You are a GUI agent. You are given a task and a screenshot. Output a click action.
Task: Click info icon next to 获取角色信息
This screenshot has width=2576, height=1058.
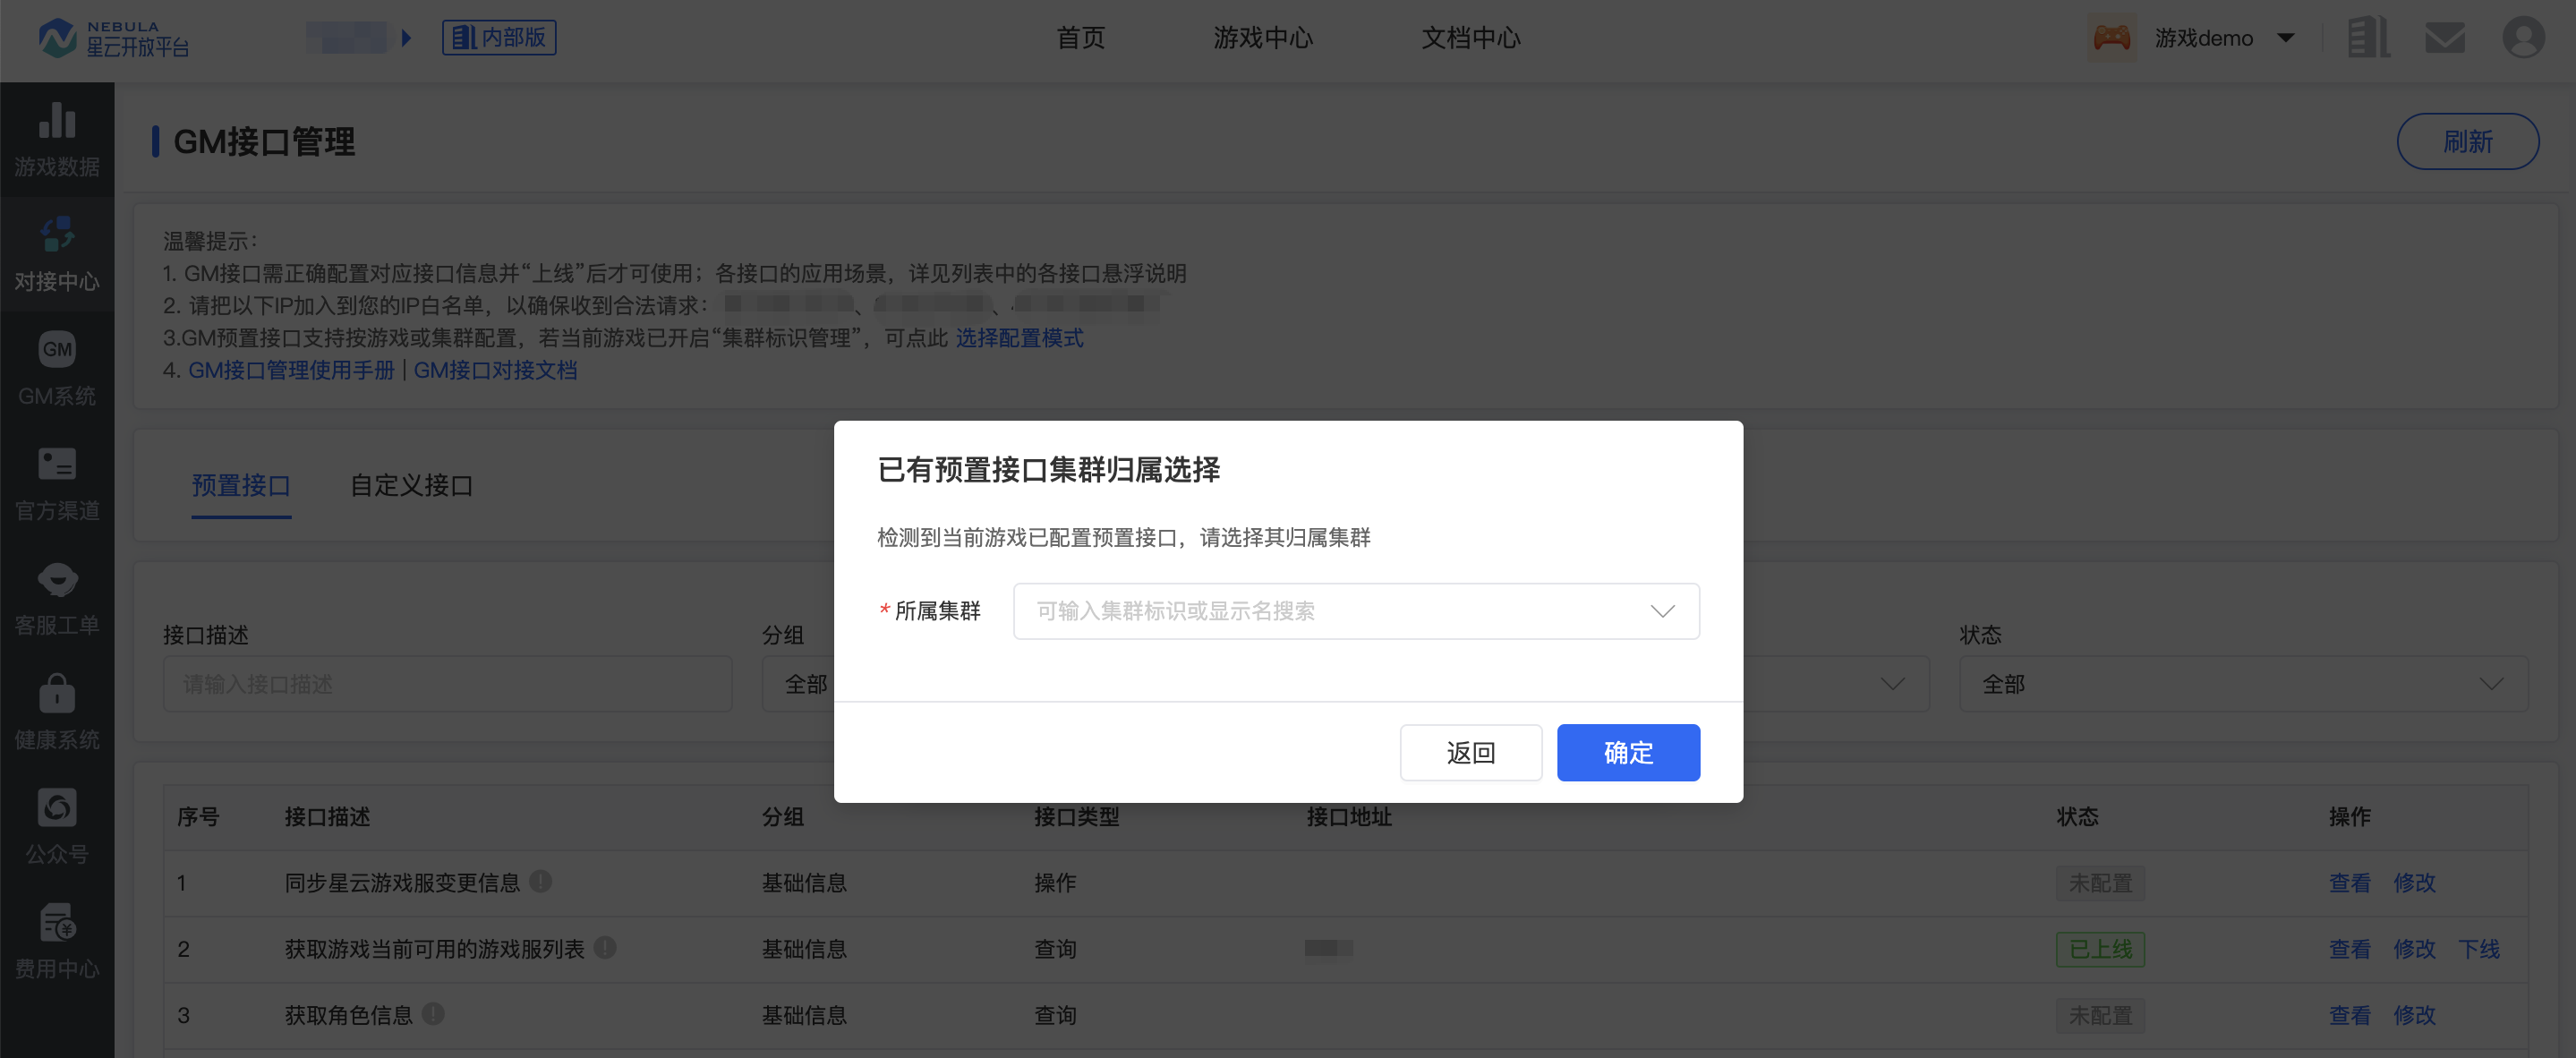pos(432,1013)
